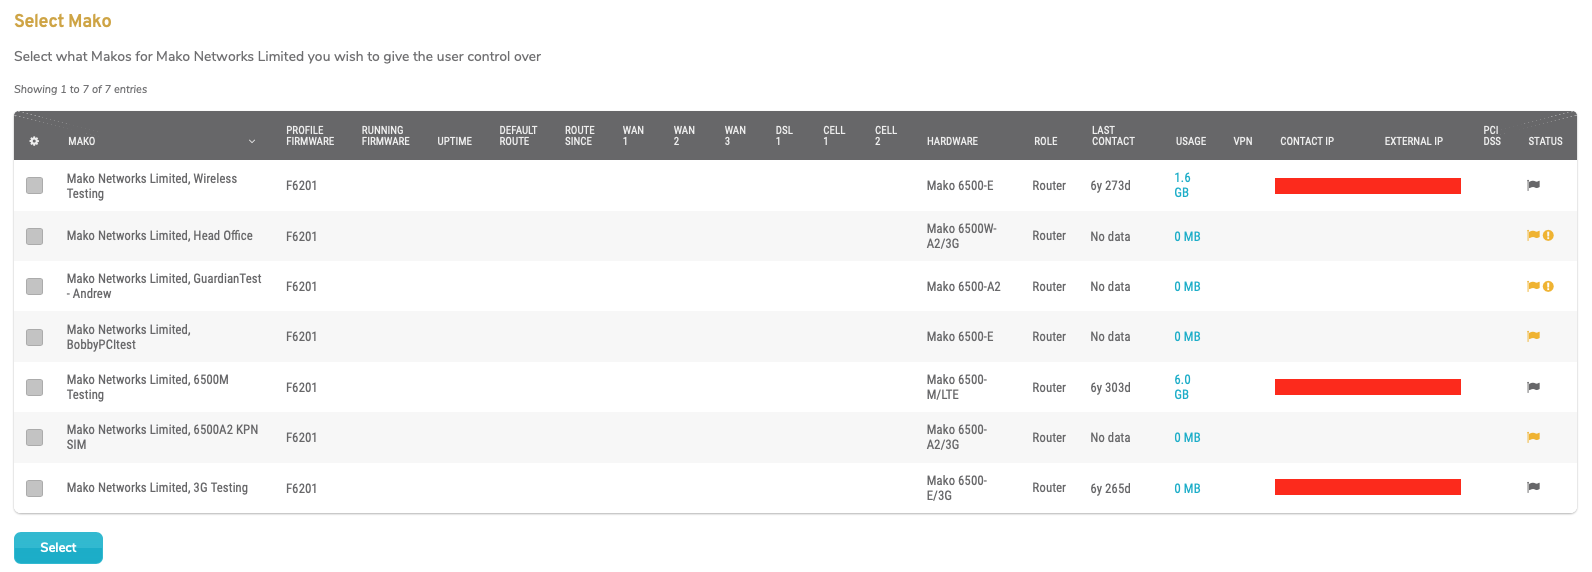Tick checkbox for 6500M Testing Mako
The image size is (1592, 572).
point(35,387)
